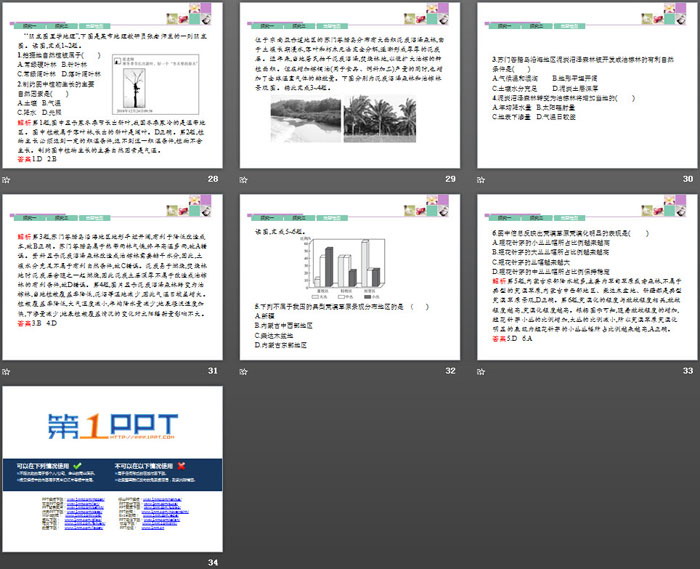The height and width of the screenshot is (569, 700).
Task: Click the animation star icon under slide 29
Action: click(244, 179)
